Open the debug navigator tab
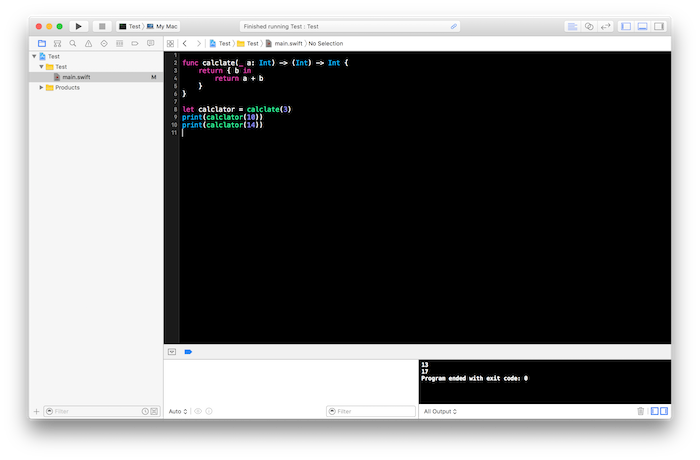The image size is (700, 460). pos(119,43)
